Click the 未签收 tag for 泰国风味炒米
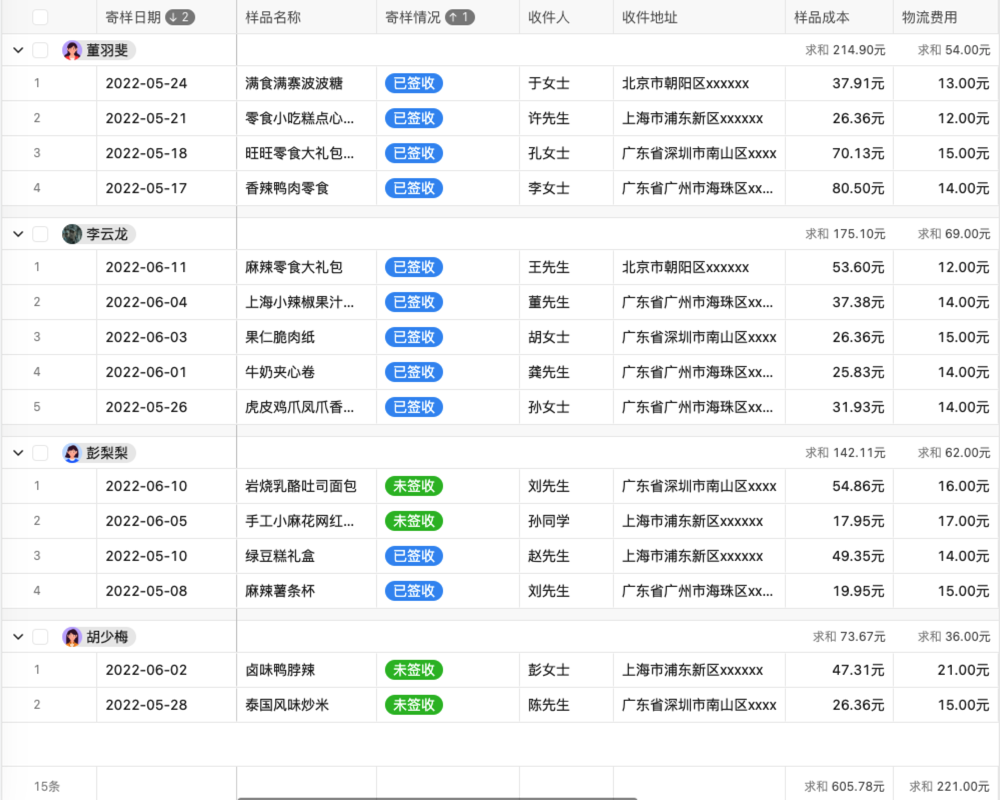 tap(413, 704)
